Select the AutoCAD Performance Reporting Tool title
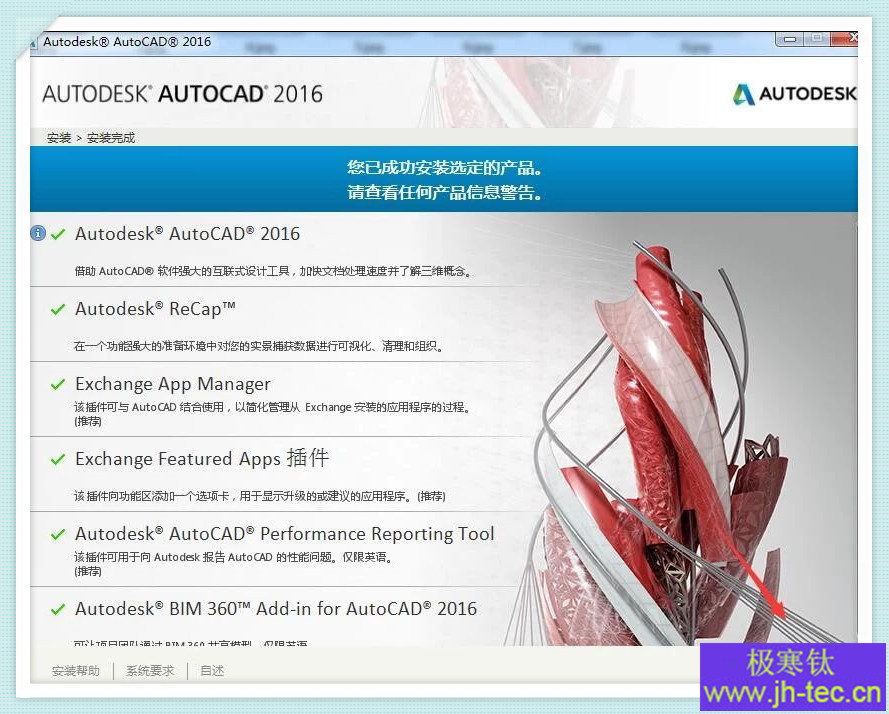889x714 pixels. (285, 534)
